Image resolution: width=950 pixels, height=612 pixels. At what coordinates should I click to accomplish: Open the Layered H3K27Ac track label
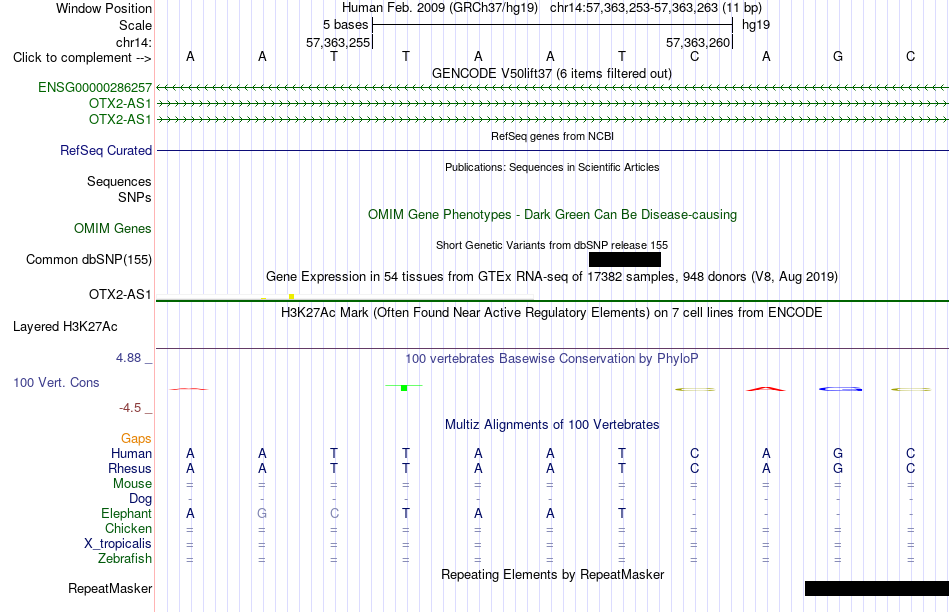[x=65, y=327]
